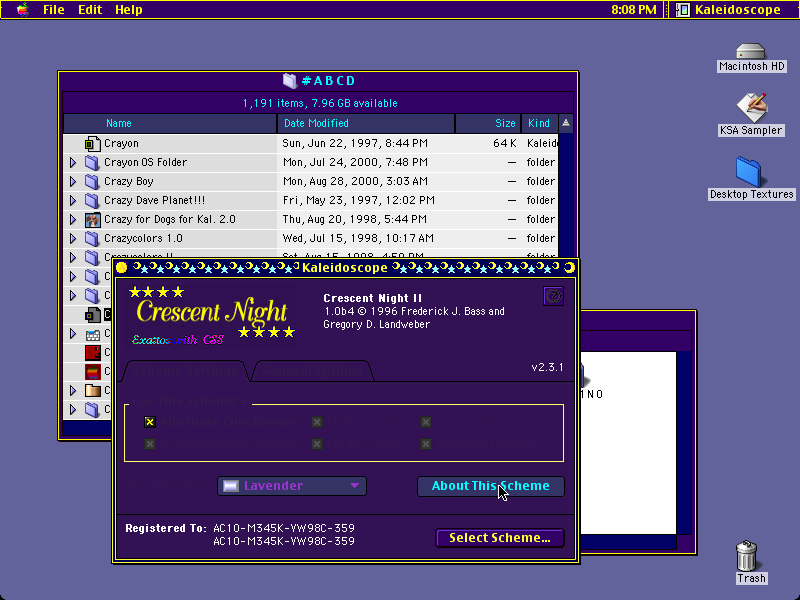This screenshot has width=800, height=600.
Task: Select the Crazy Dave Planet!!! folder icon
Action: [92, 201]
